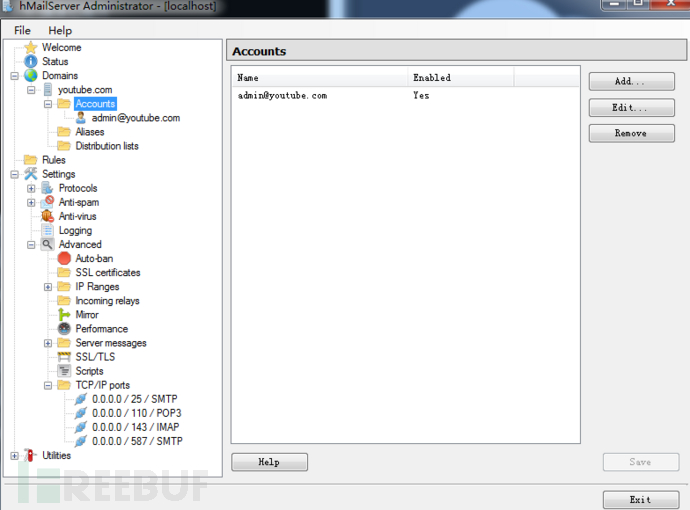This screenshot has width=690, height=510.
Task: Select Incoming relays in the tree
Action: coord(107,301)
